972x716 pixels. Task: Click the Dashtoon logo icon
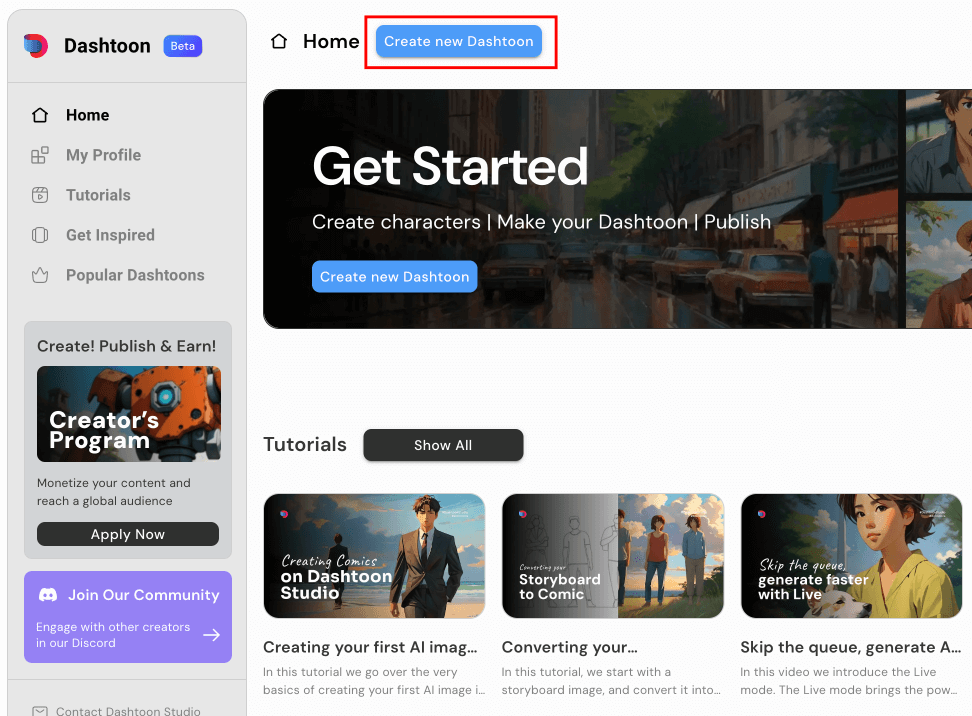(36, 46)
